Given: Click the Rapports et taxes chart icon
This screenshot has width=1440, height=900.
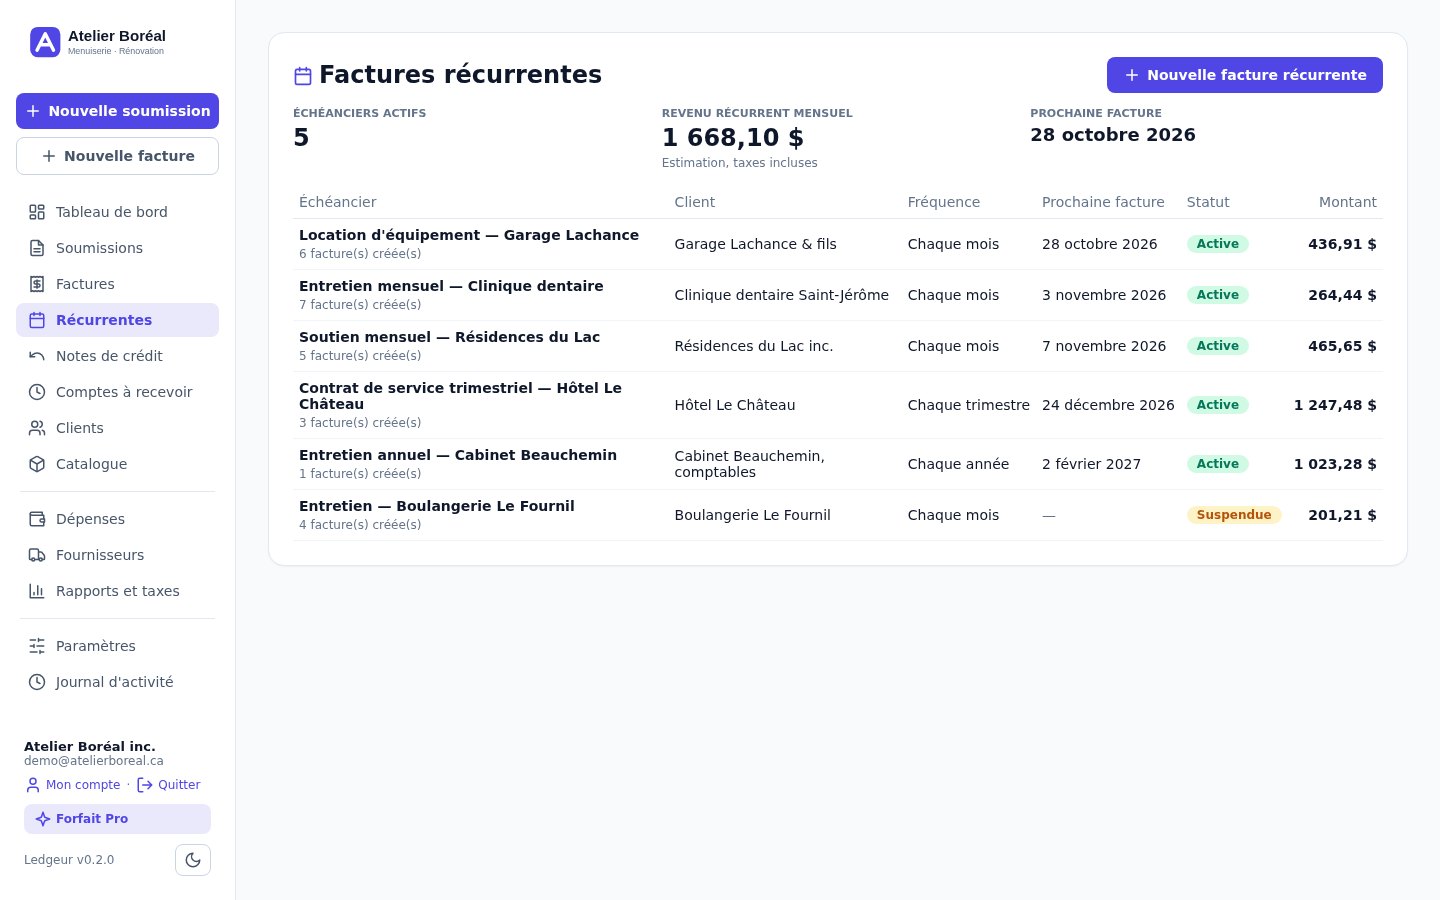Looking at the screenshot, I should [x=37, y=591].
